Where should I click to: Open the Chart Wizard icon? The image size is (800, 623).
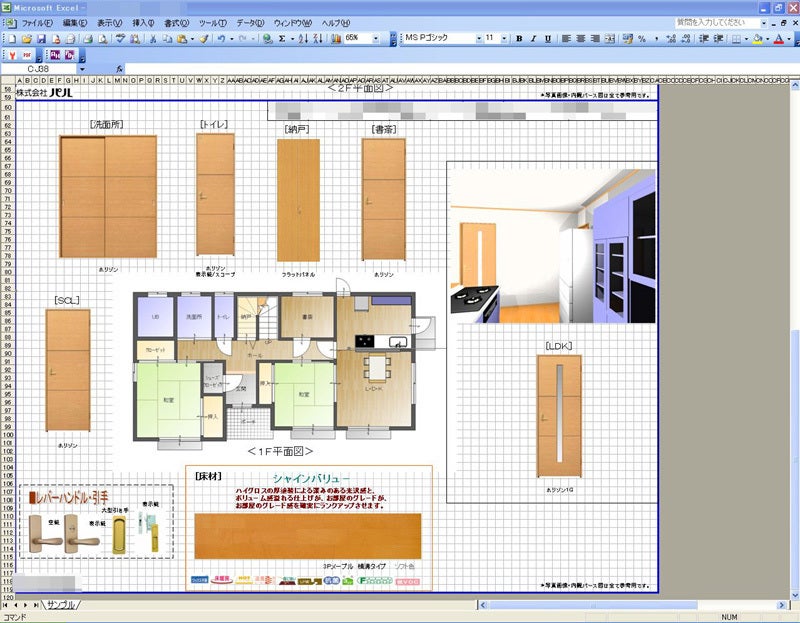click(x=334, y=39)
